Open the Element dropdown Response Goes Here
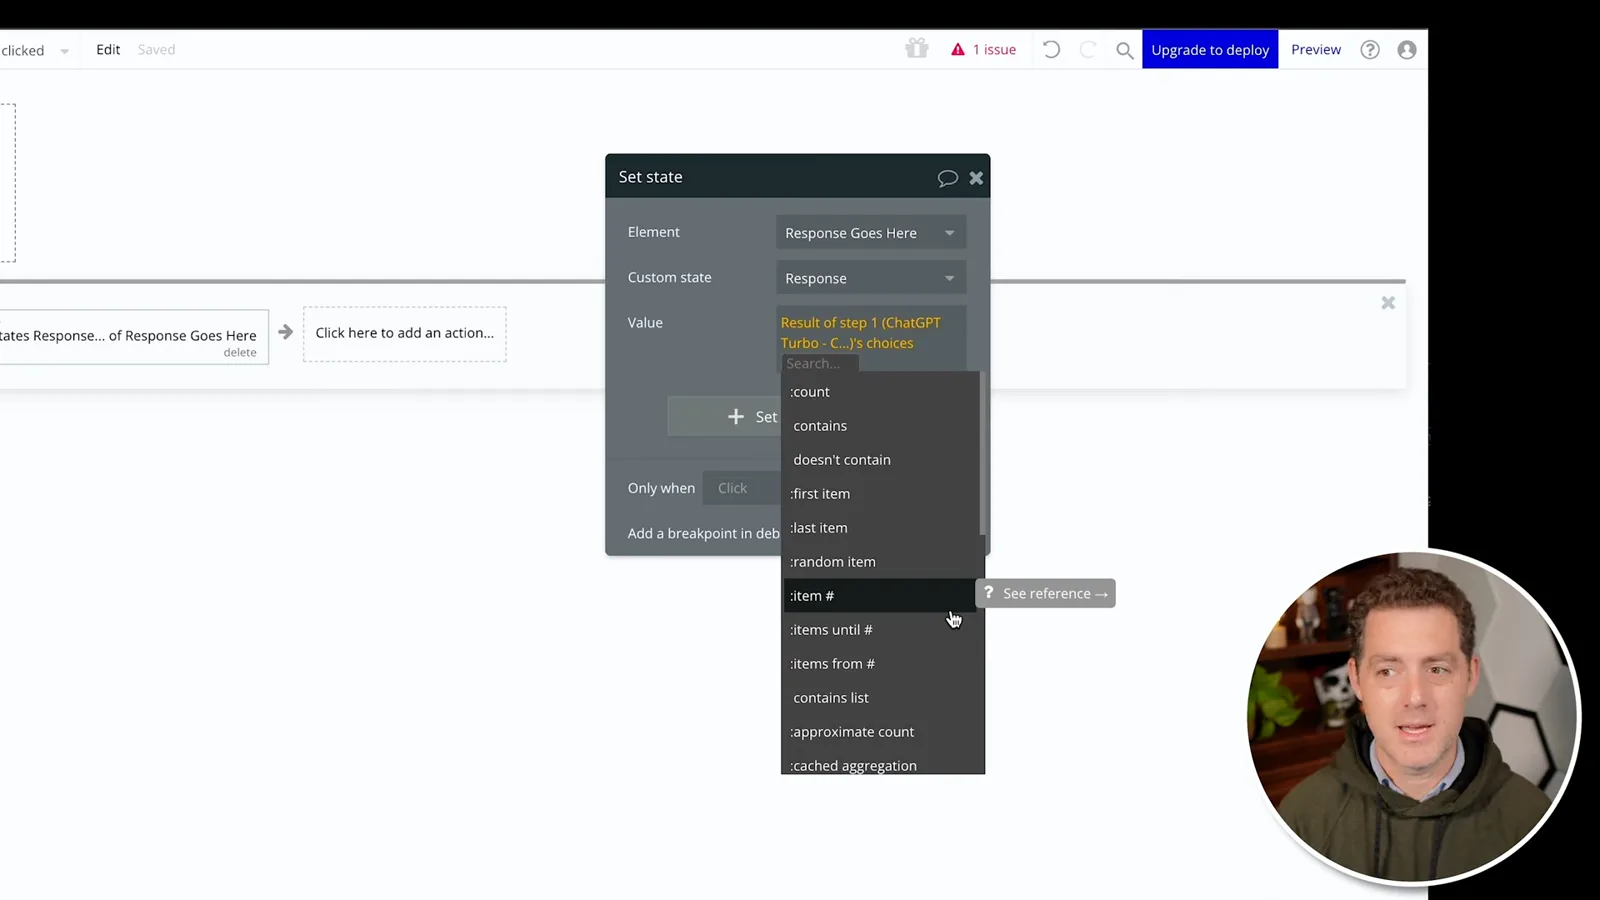This screenshot has height=900, width=1600. click(871, 232)
